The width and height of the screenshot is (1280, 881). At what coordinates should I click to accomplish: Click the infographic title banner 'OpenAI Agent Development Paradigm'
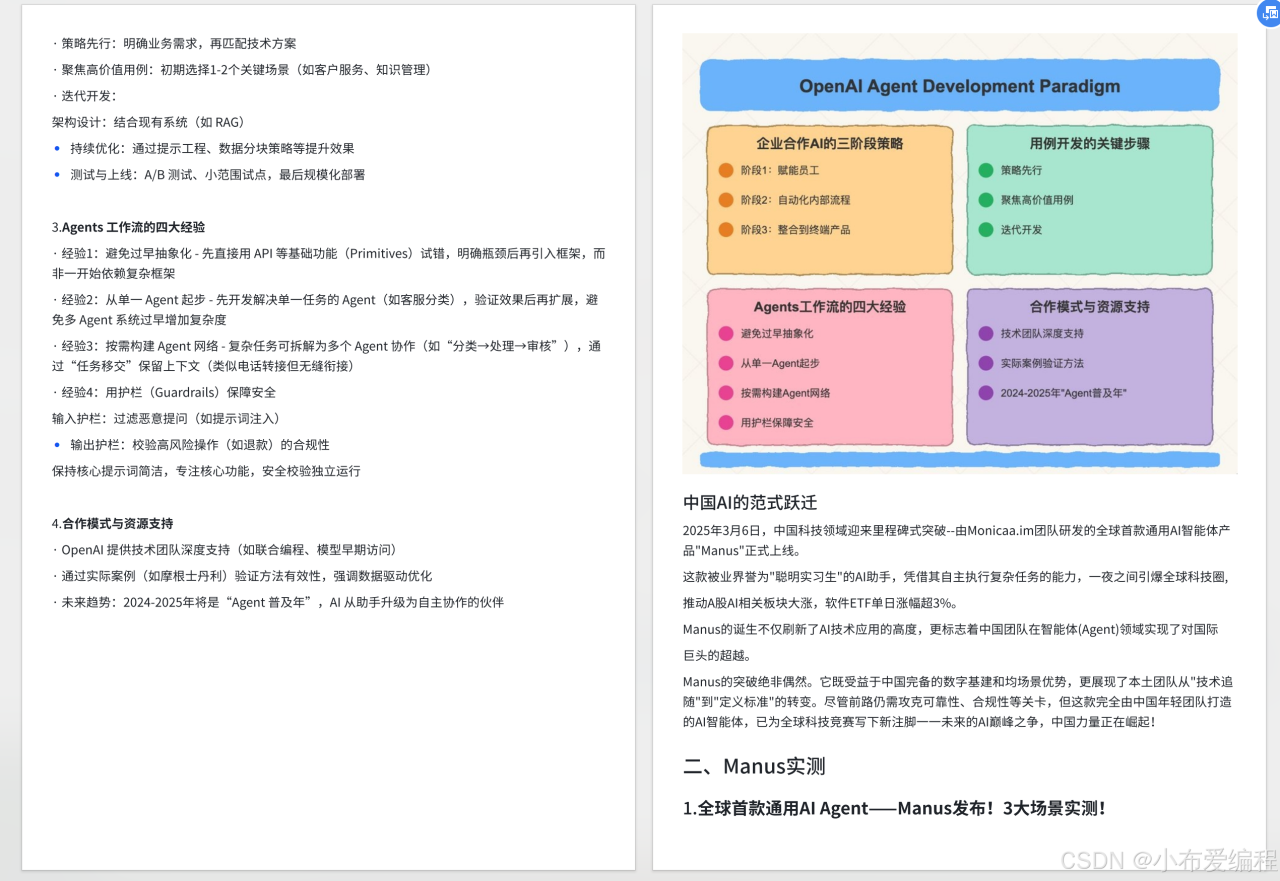pos(960,86)
